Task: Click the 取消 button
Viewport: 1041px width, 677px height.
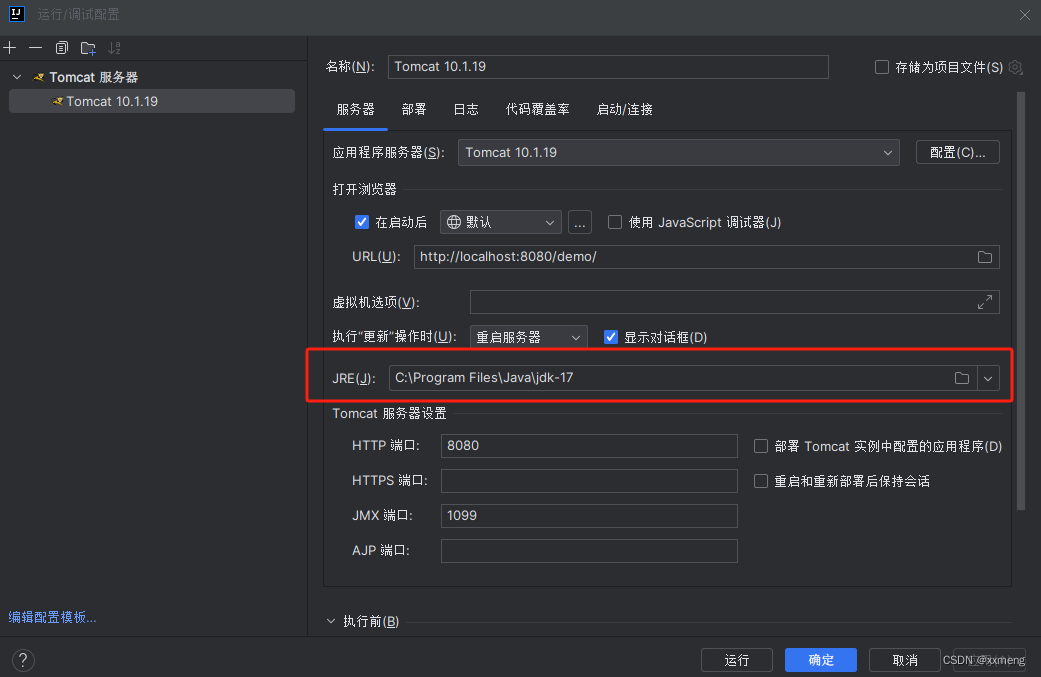Action: (x=904, y=660)
